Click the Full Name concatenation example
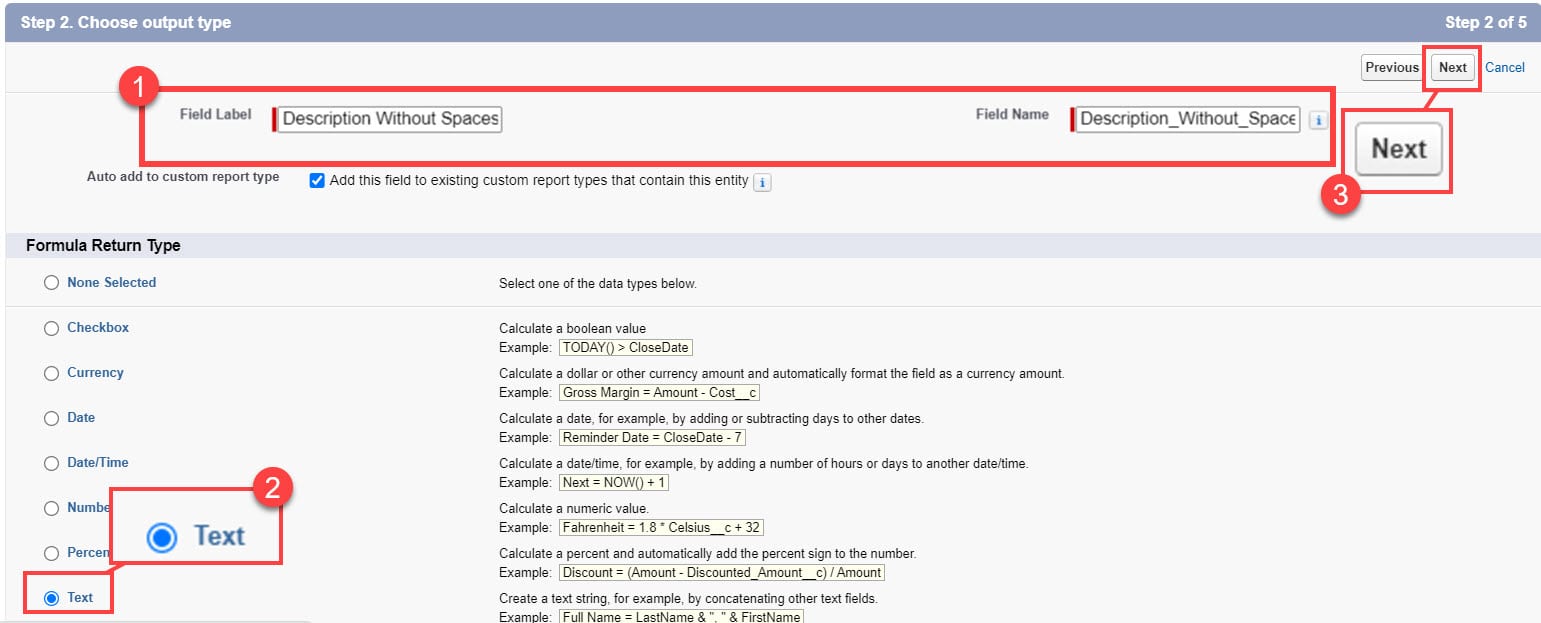 (680, 616)
